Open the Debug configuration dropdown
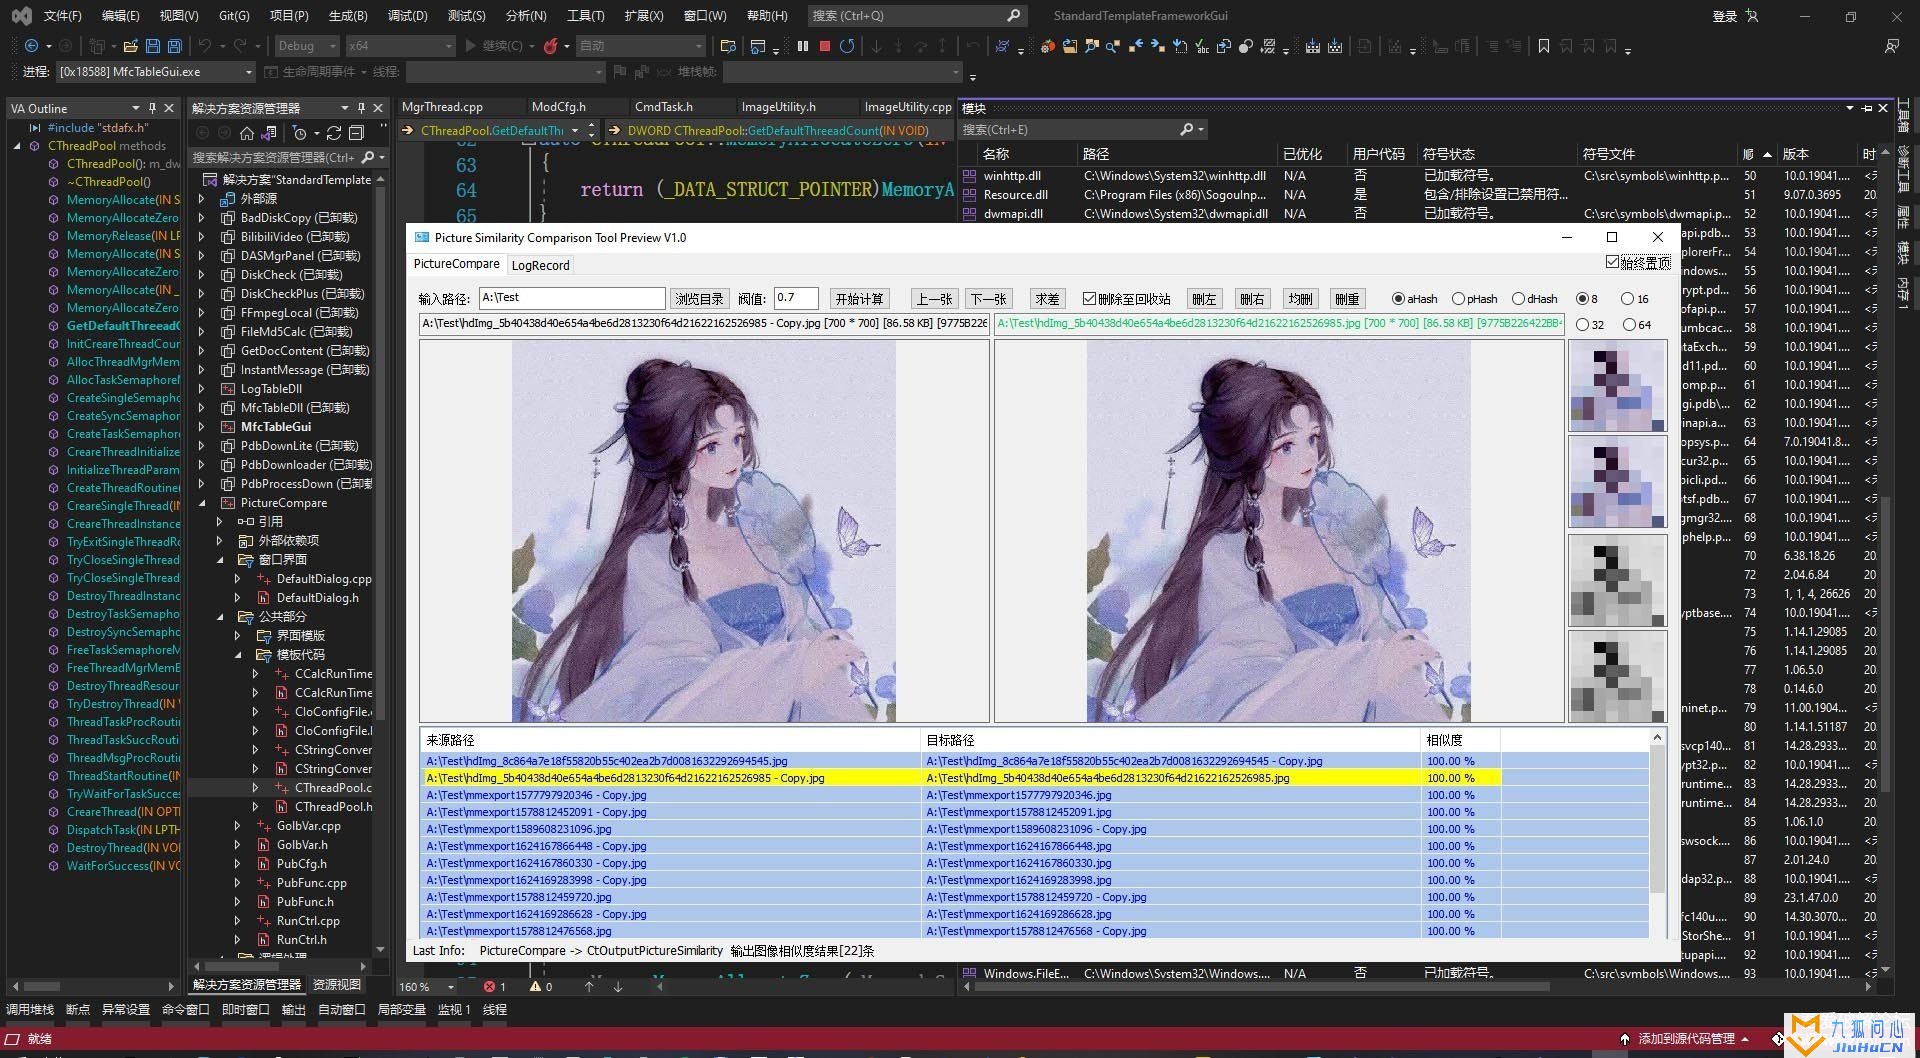The image size is (1920, 1058). point(306,46)
